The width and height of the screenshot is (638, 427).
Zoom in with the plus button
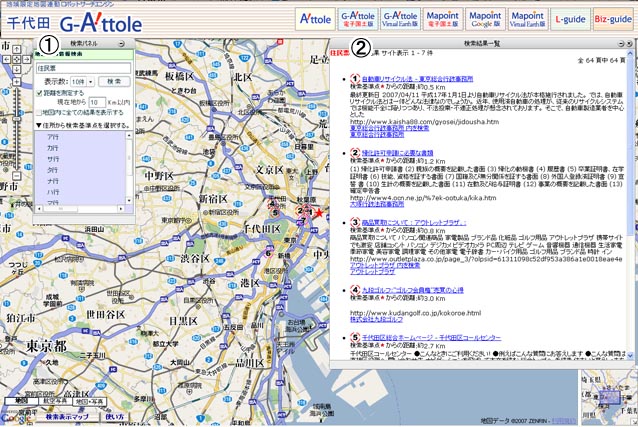pos(16,82)
